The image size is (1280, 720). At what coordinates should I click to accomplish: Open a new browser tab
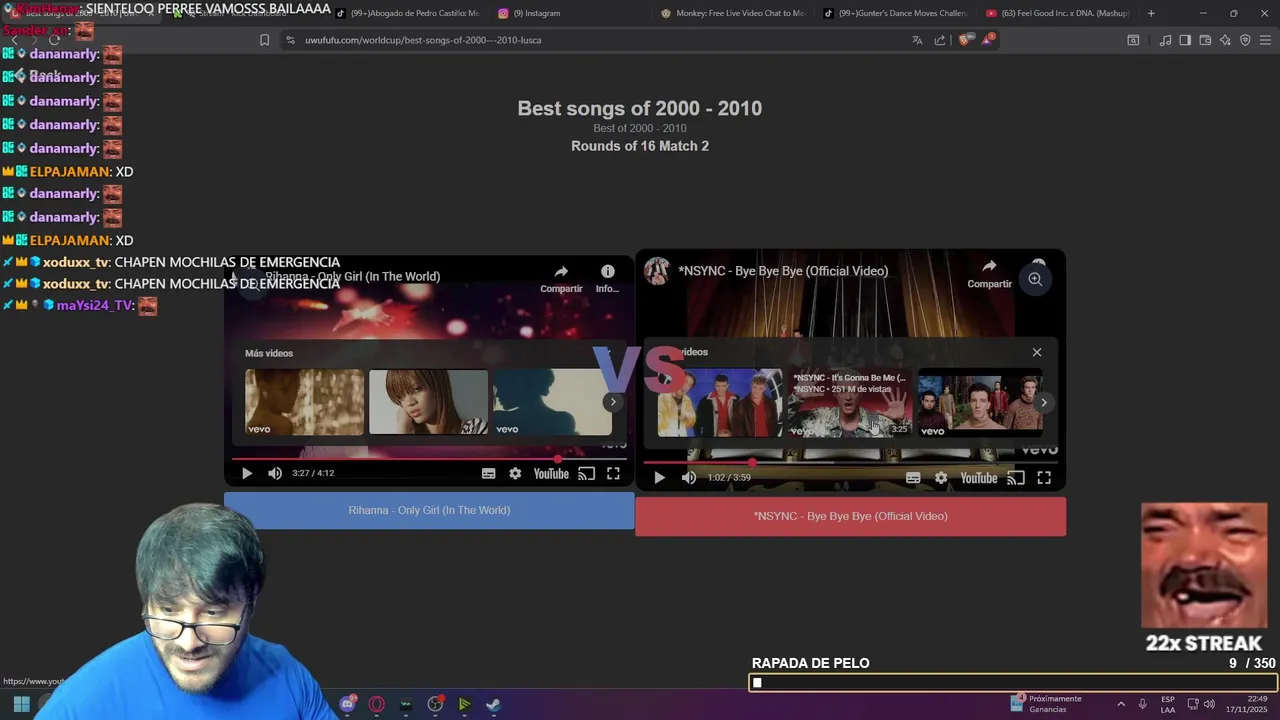pos(1151,13)
